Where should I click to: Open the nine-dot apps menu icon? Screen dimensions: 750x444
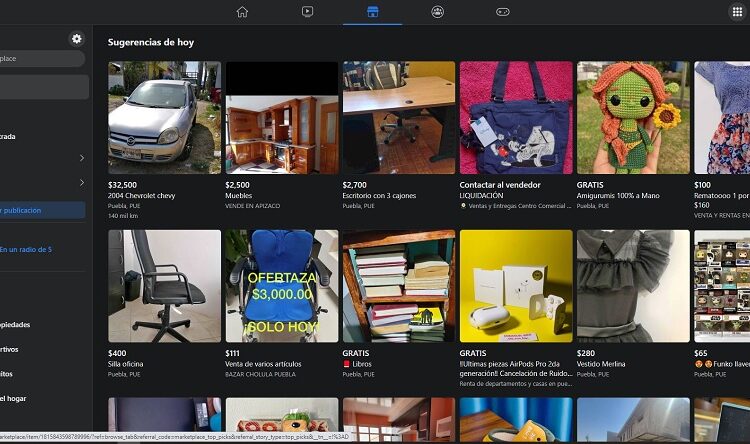tap(737, 11)
